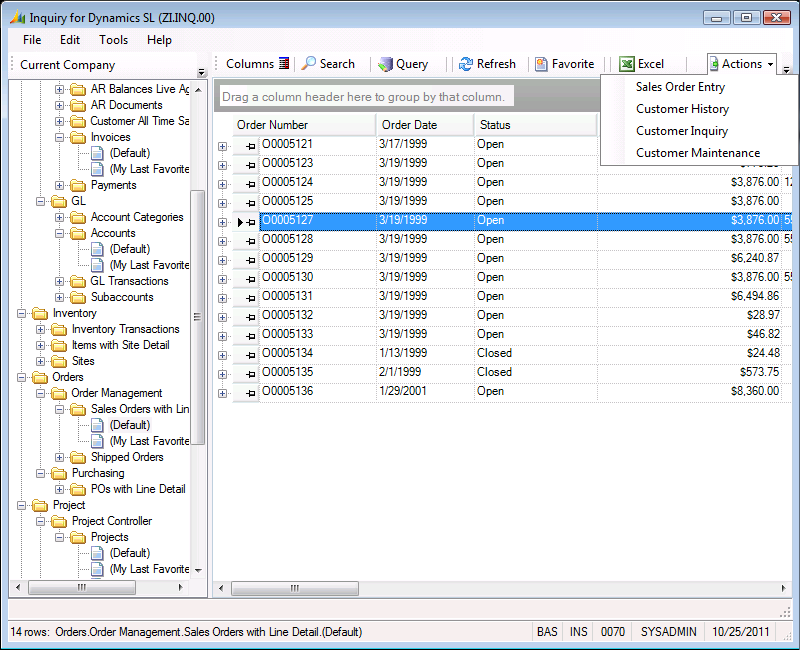Expand order row O0005121

pos(222,145)
